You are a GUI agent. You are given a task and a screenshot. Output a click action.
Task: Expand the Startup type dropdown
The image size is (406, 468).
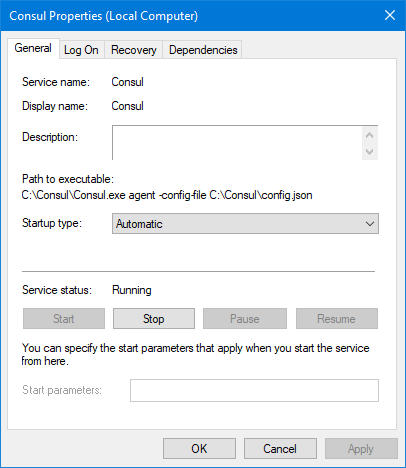point(245,224)
